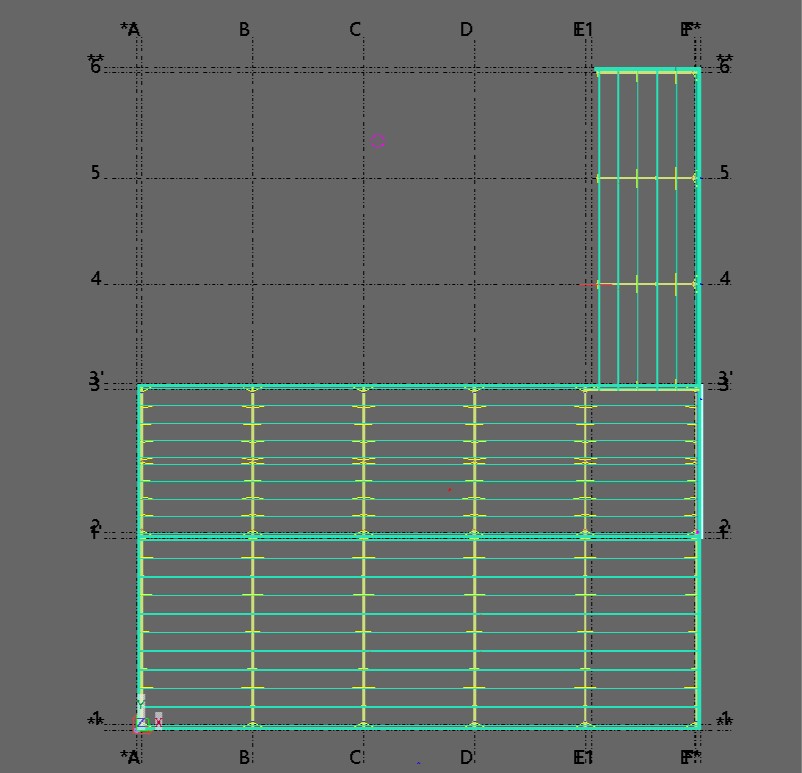
Task: Select the bottom grid label B
Action: (244, 757)
